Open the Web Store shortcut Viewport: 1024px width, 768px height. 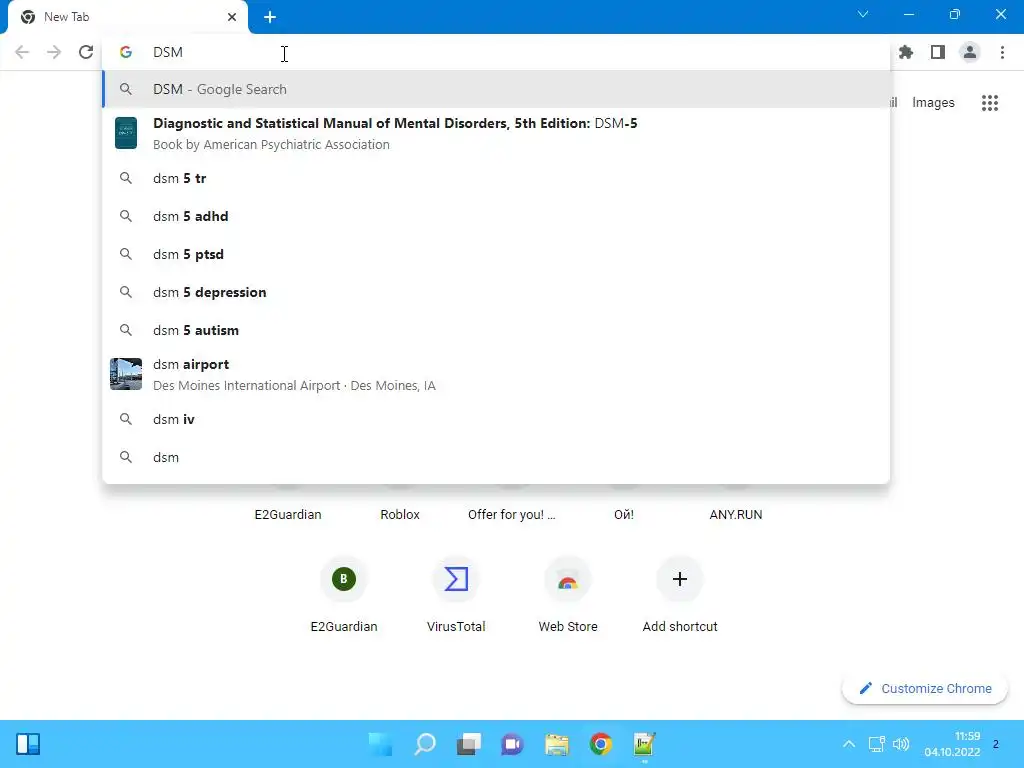(x=568, y=594)
